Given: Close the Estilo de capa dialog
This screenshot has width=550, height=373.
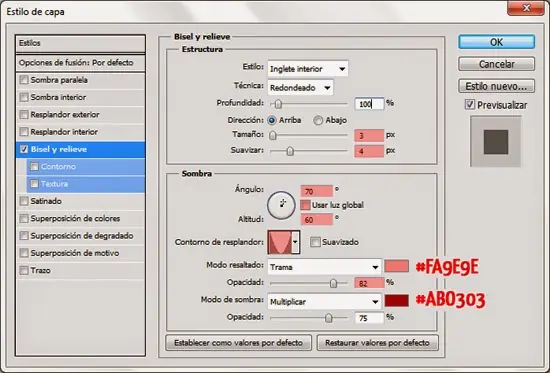Looking at the screenshot, I should [x=525, y=8].
